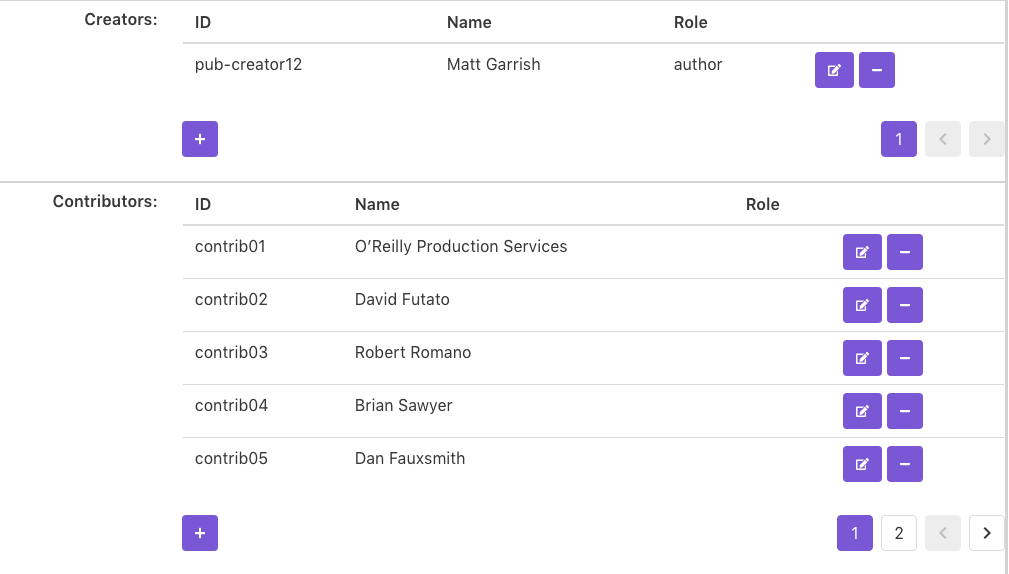Go to contributors page 2
The width and height of the screenshot is (1009, 574).
pos(899,533)
